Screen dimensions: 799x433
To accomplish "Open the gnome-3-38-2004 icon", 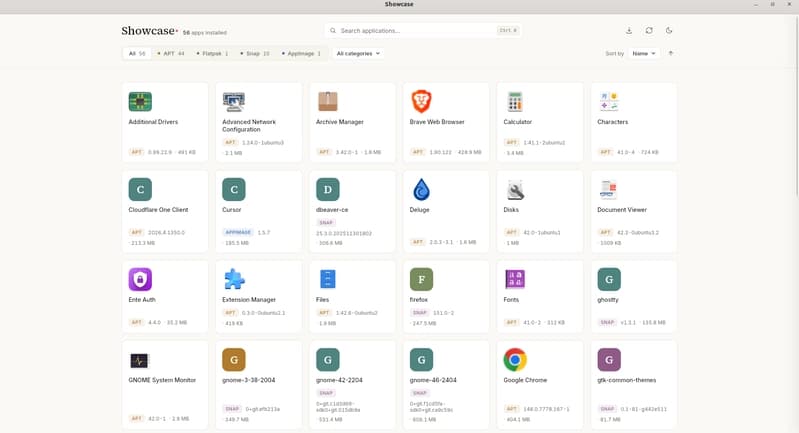I will pos(234,360).
